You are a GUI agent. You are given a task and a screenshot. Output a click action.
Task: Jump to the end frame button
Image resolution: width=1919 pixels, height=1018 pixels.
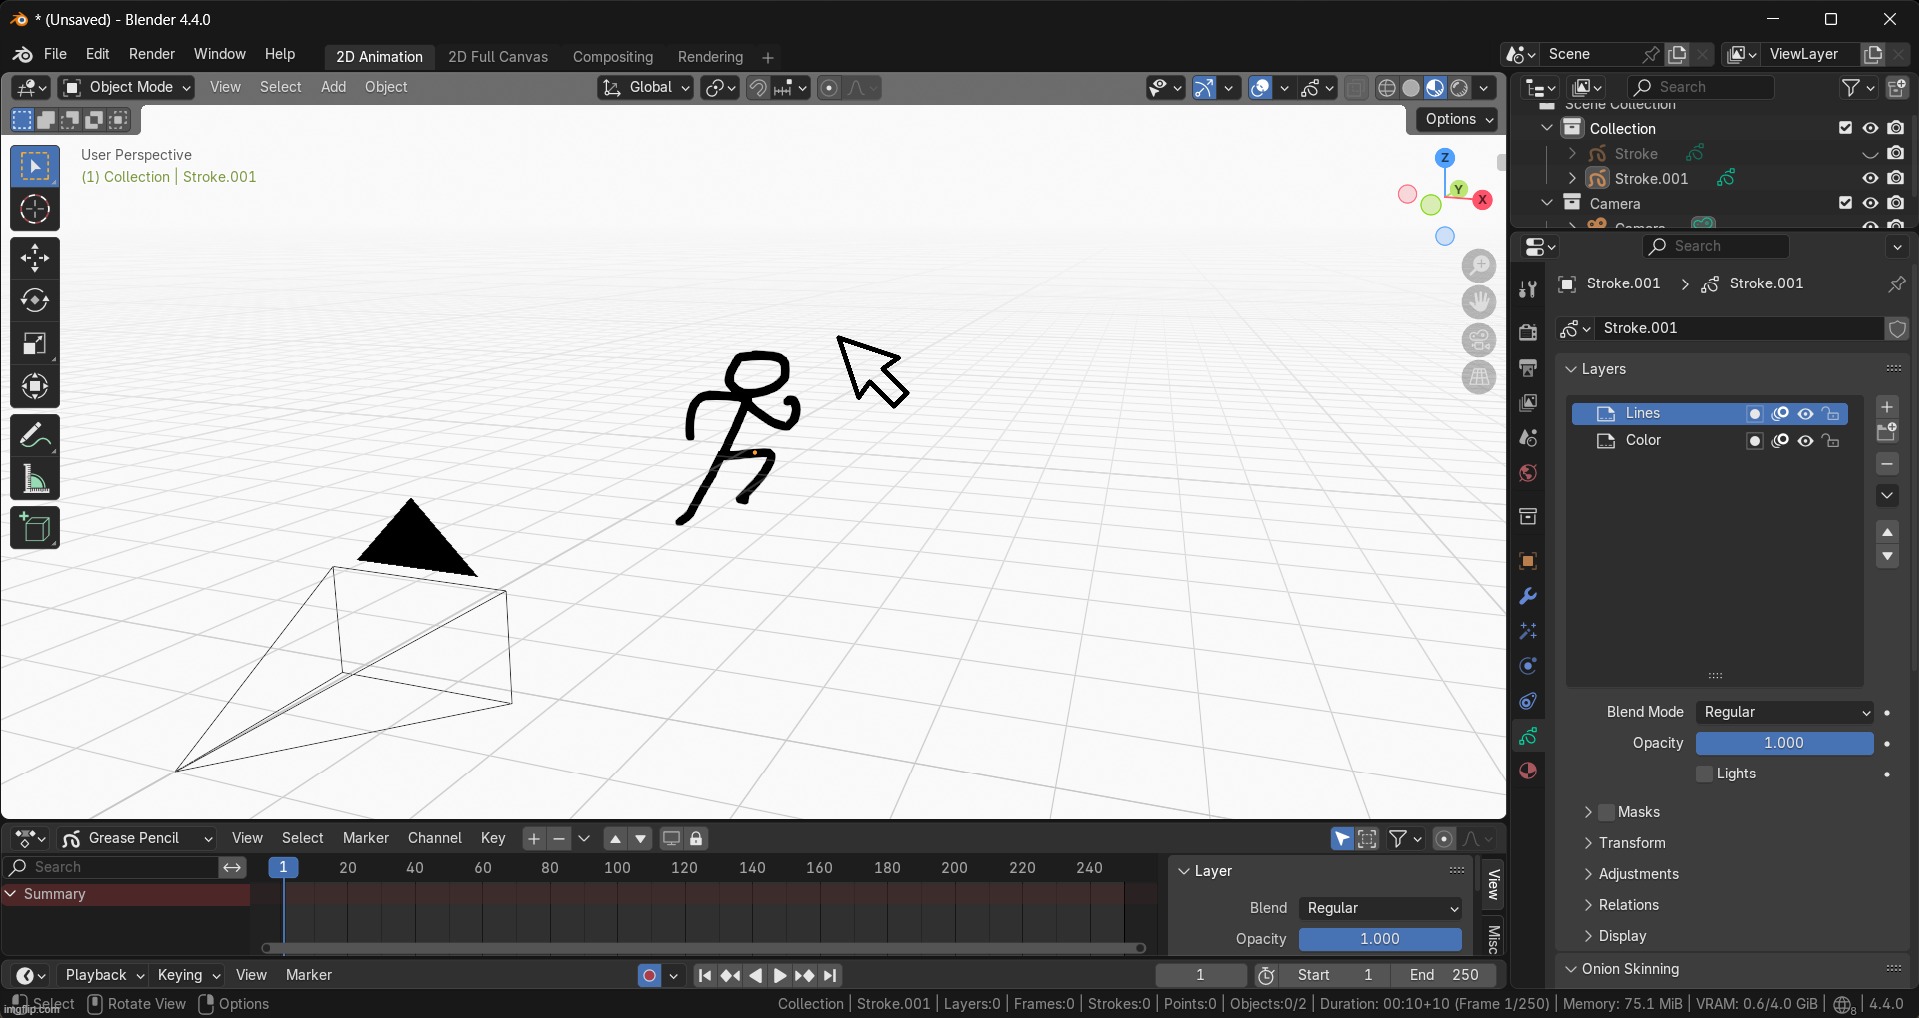(x=830, y=975)
